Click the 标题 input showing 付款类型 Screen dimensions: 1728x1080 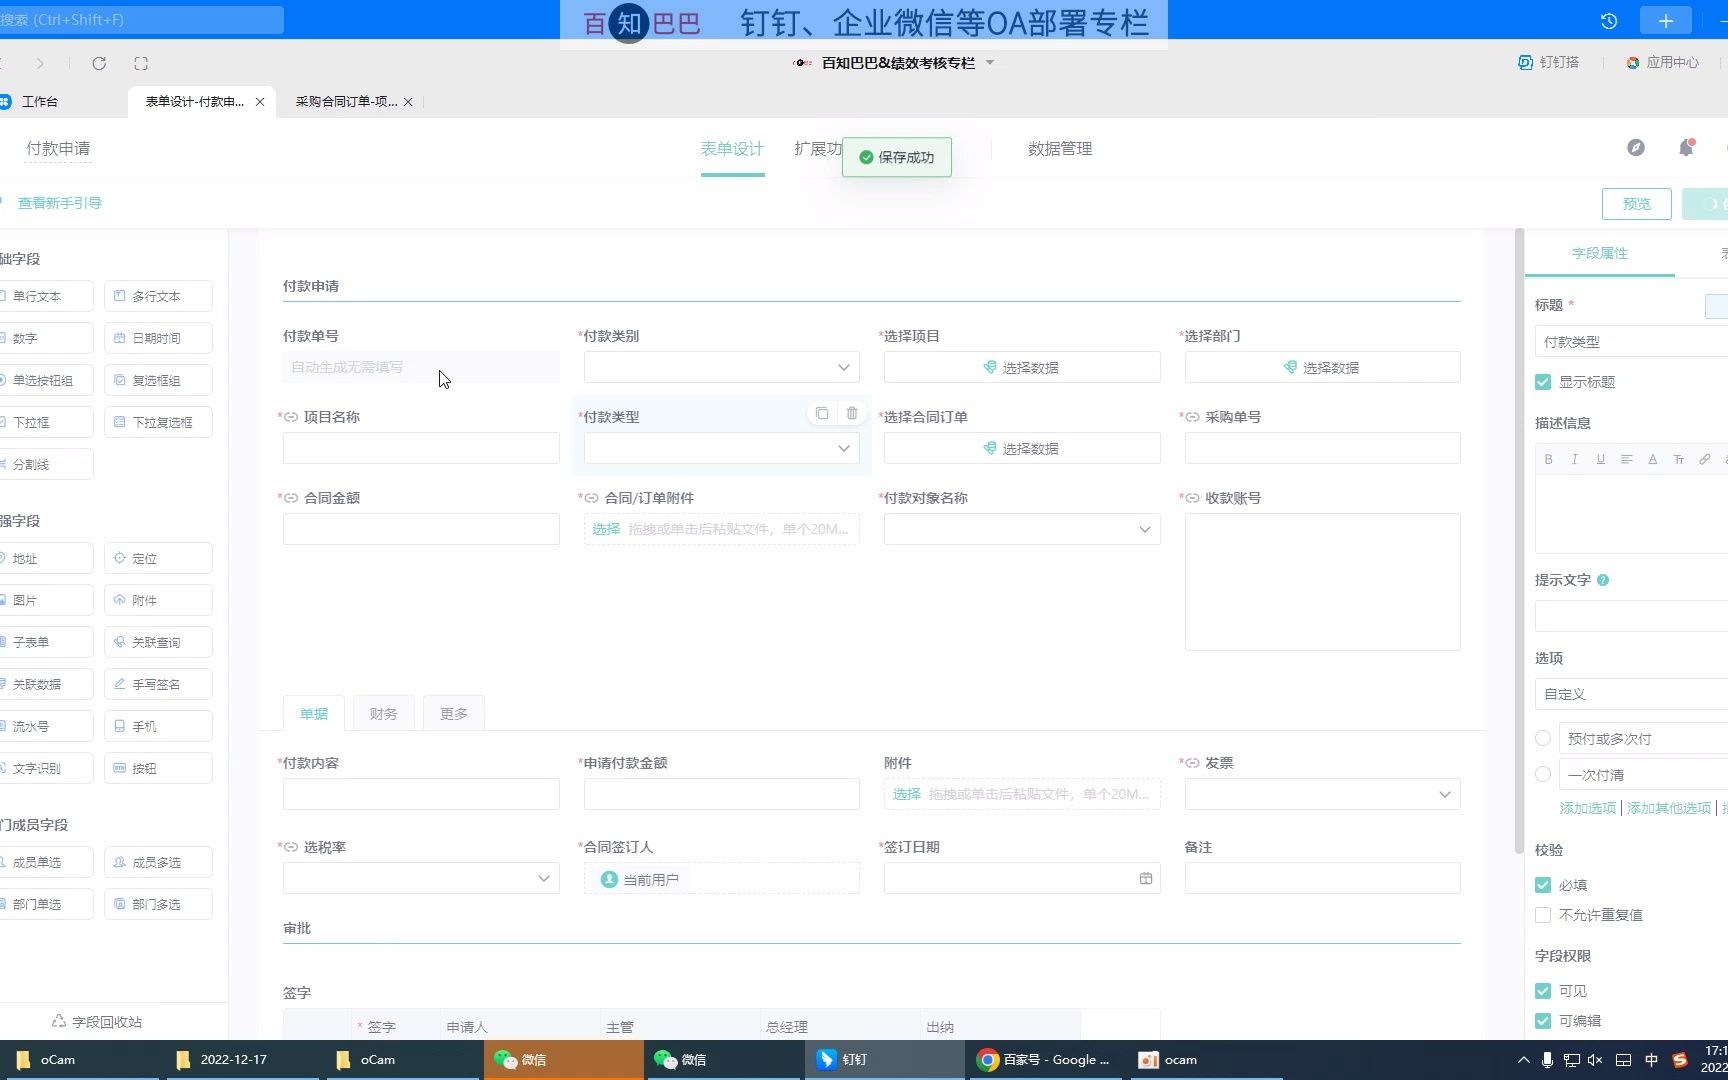click(1631, 342)
